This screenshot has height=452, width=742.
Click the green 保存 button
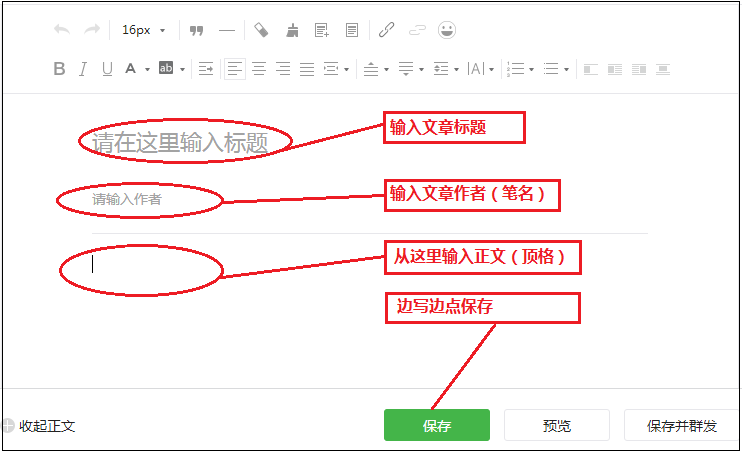click(437, 425)
